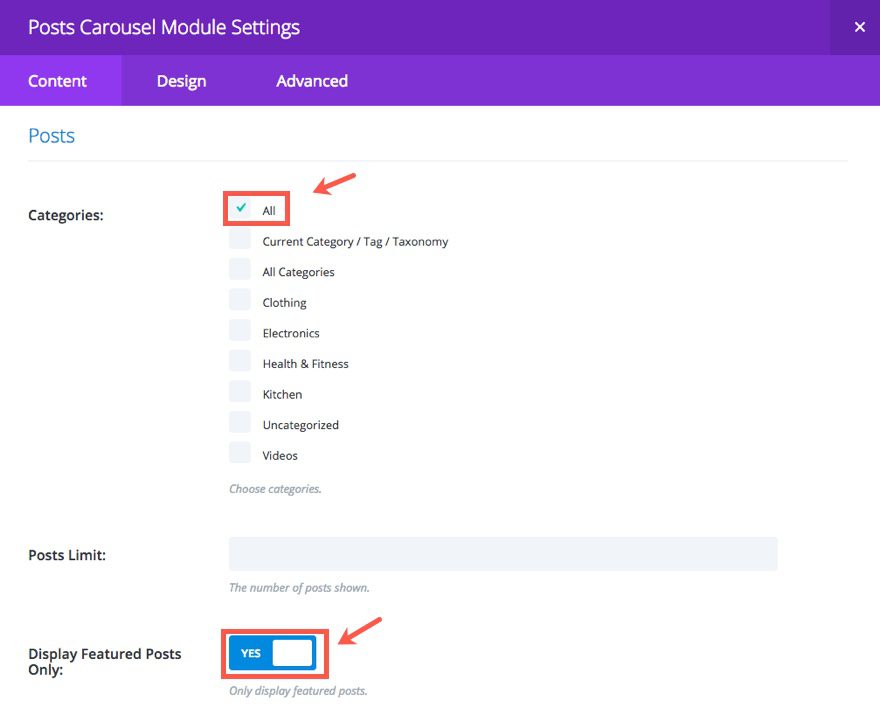Click the Posts Limit input field
Screen dimensions: 880x715
click(x=503, y=554)
